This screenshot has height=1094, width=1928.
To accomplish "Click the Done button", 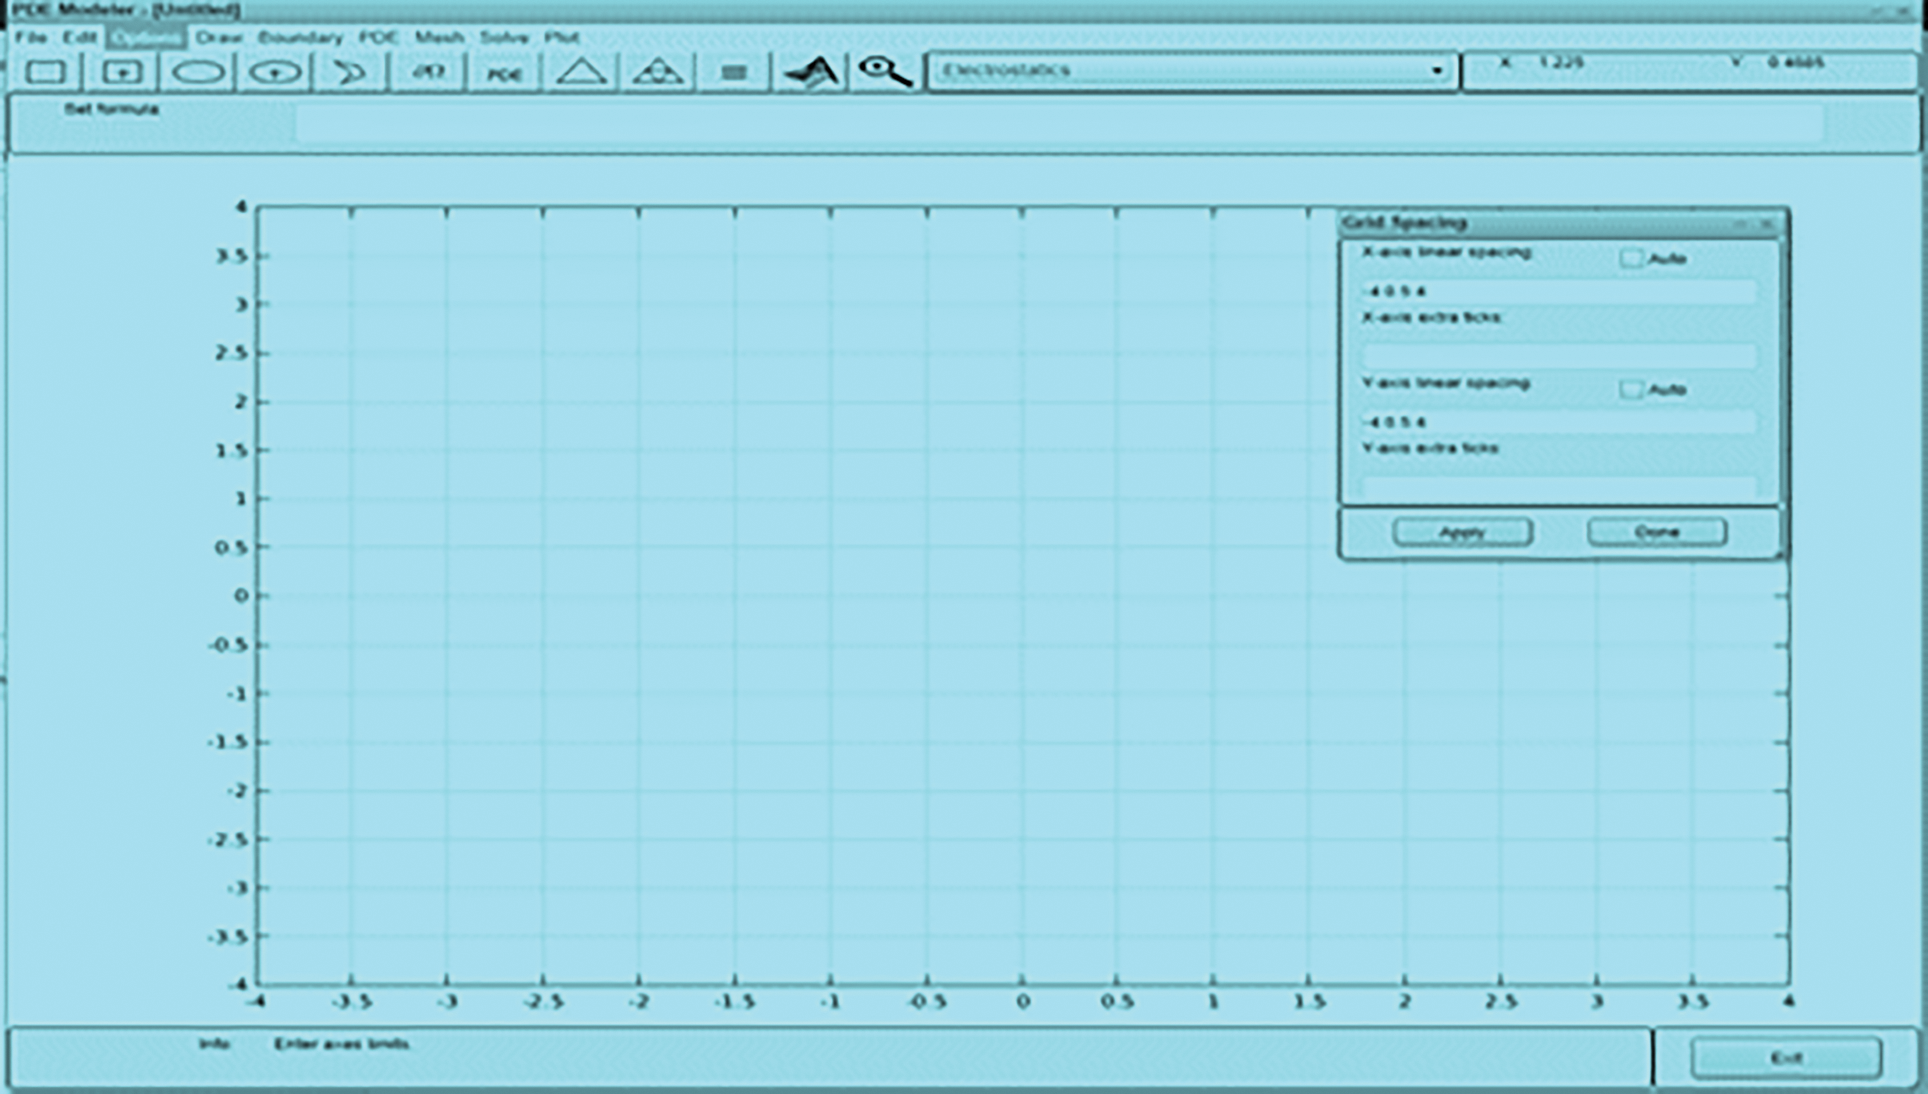I will tap(1656, 532).
